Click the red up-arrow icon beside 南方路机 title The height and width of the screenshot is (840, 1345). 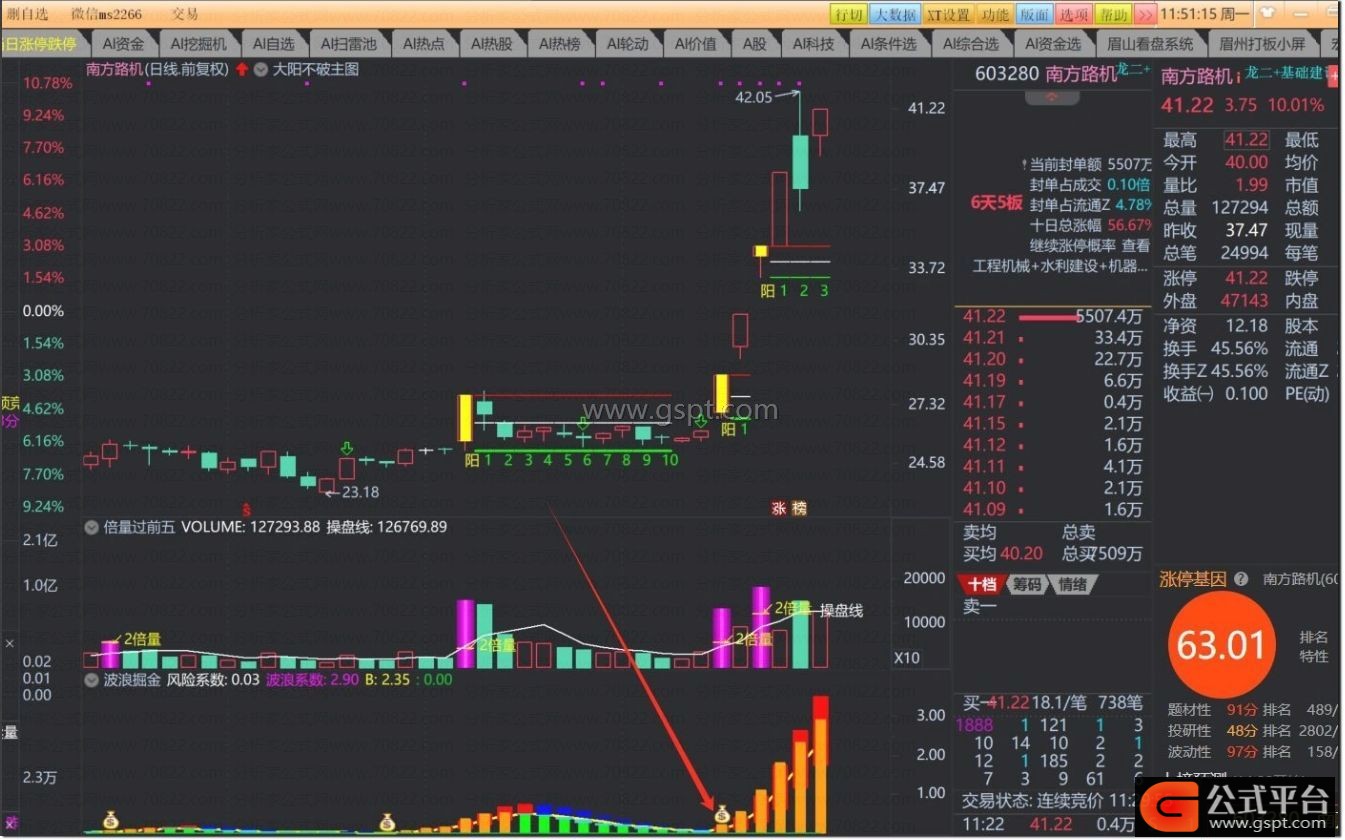tap(242, 70)
